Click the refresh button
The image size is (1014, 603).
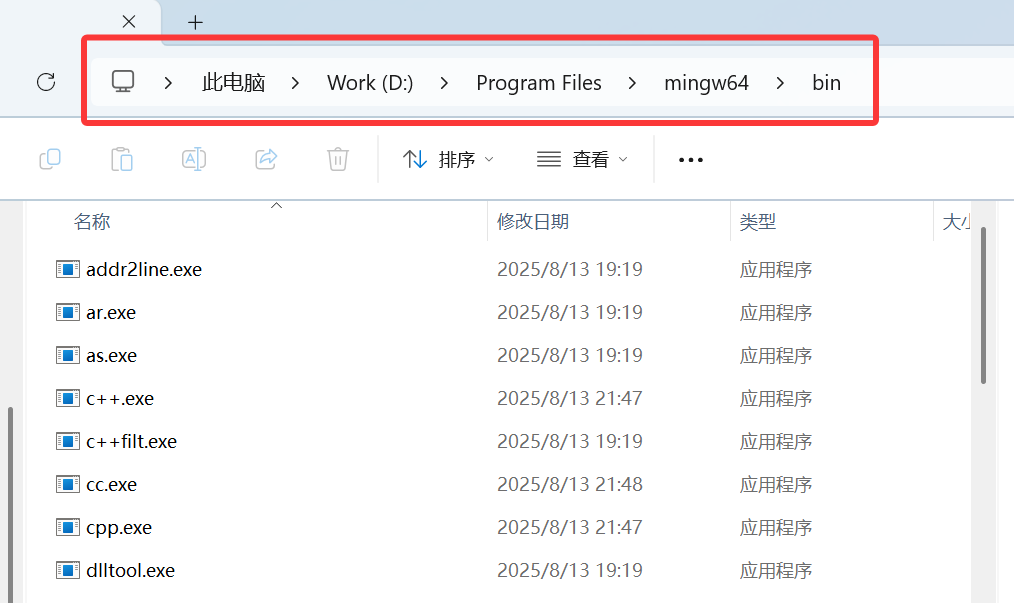46,82
